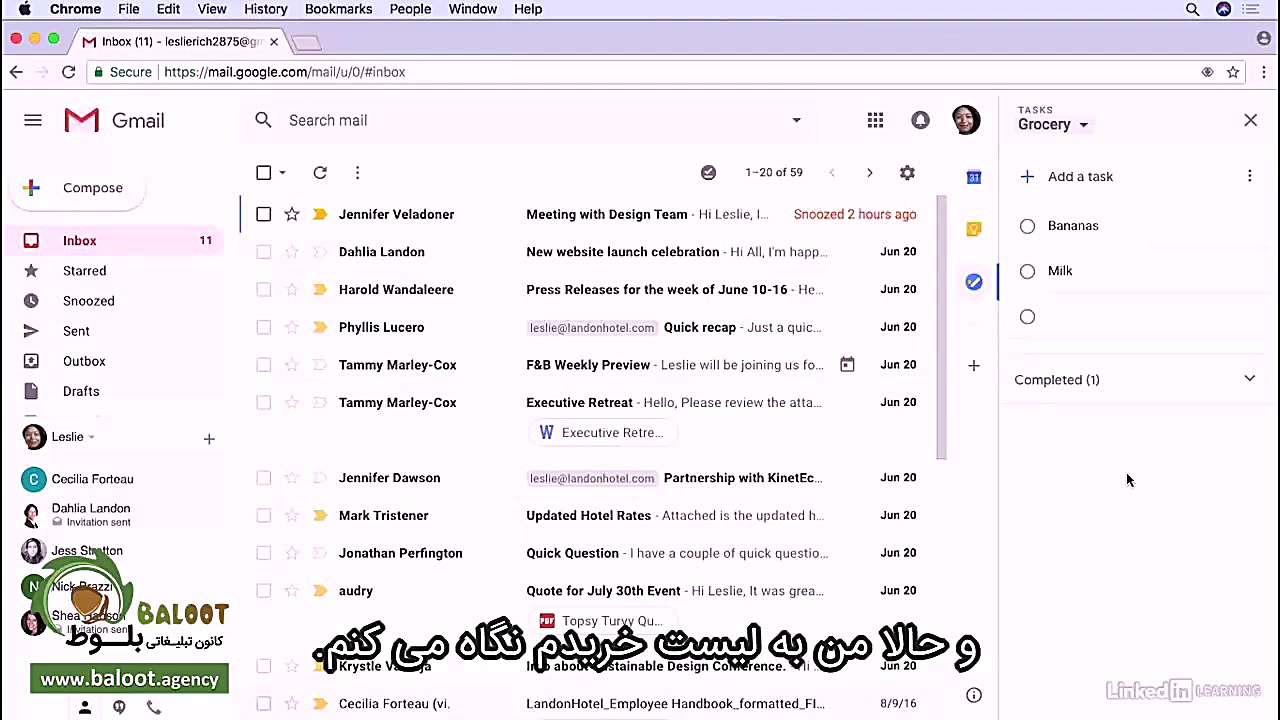Mark the Milk task as complete
This screenshot has height=720, width=1280.
pyautogui.click(x=1027, y=270)
